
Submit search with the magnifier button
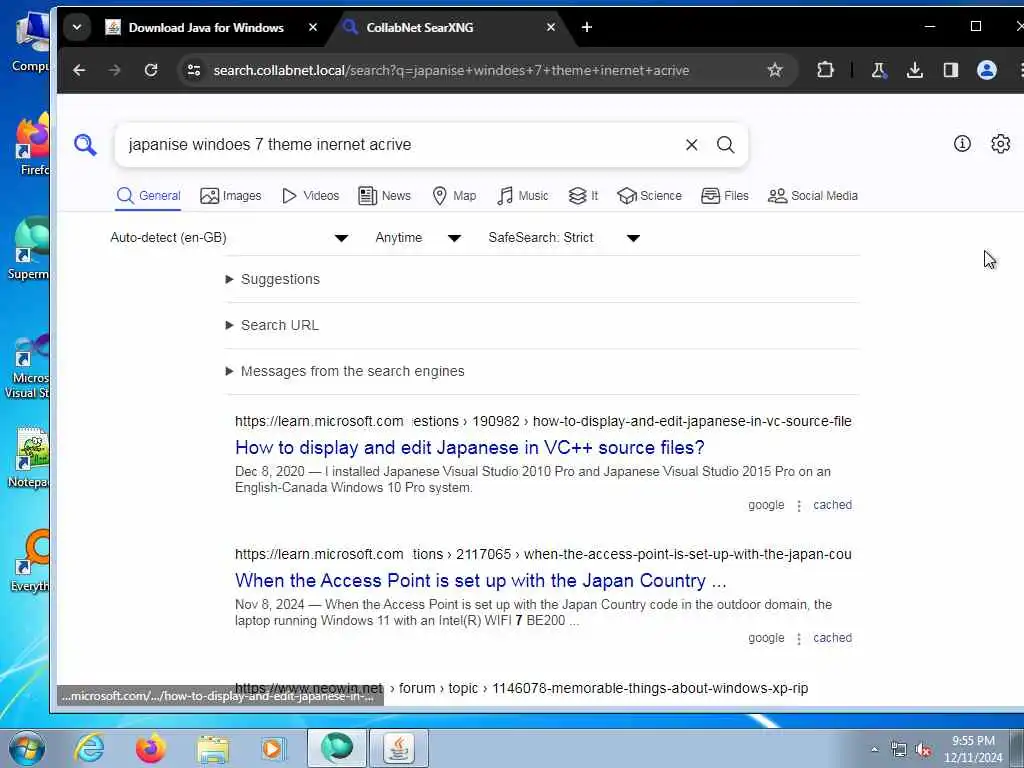point(726,144)
